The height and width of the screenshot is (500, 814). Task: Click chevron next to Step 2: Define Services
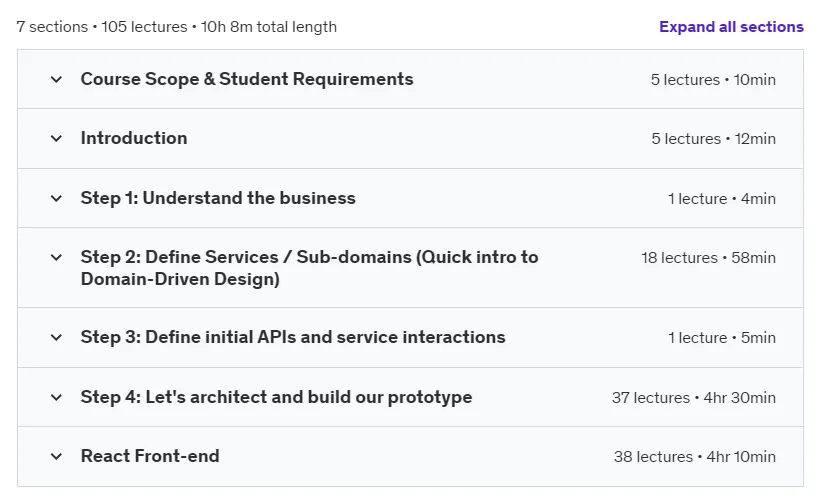click(x=56, y=258)
